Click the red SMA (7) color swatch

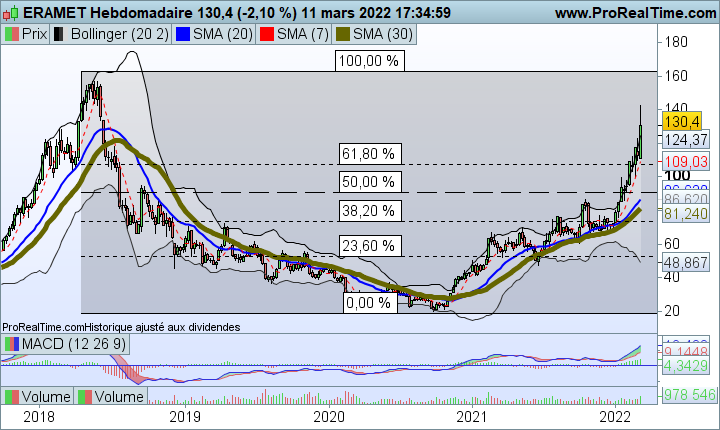tap(267, 34)
